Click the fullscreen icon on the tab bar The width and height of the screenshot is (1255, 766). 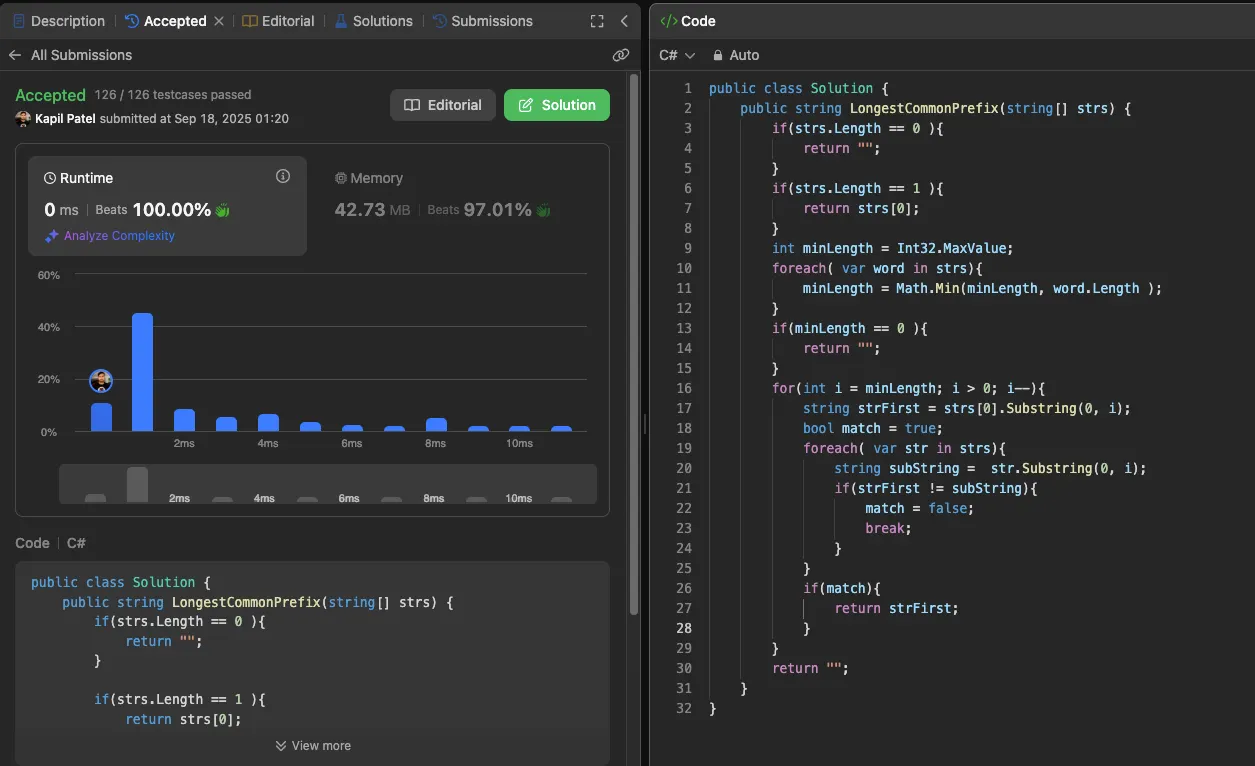coord(597,20)
